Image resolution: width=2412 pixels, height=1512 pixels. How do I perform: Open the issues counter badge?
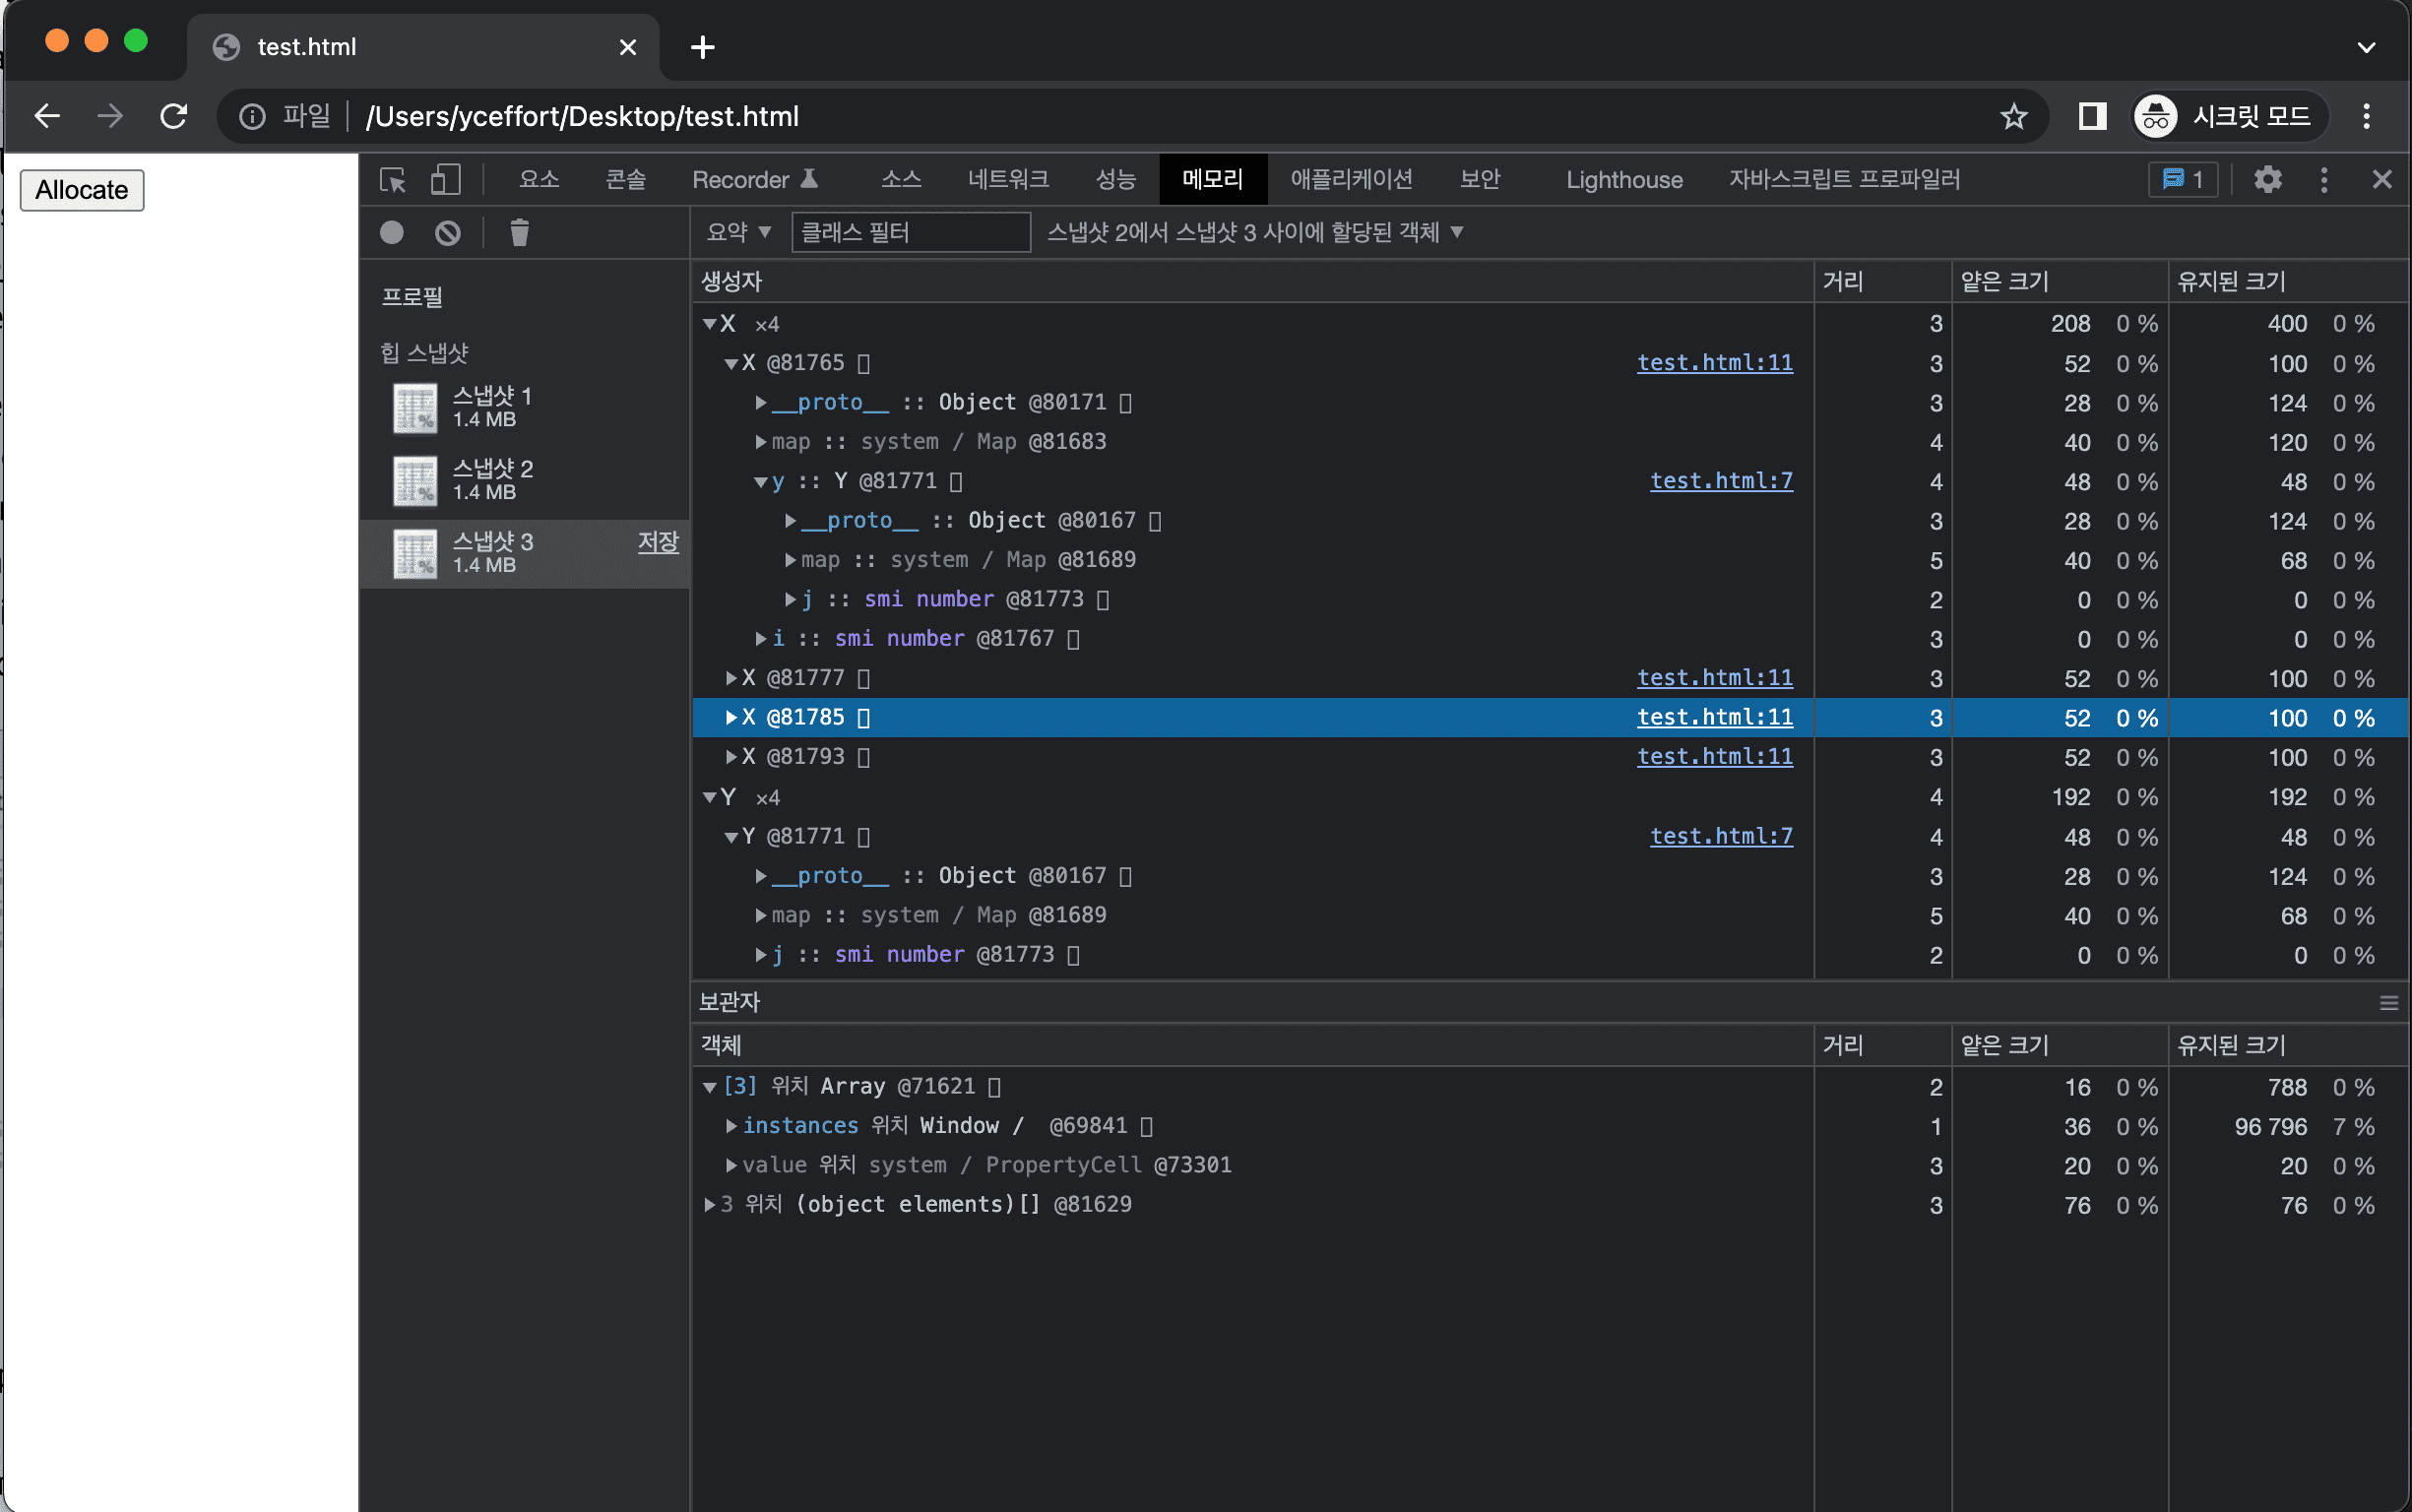pos(2183,180)
